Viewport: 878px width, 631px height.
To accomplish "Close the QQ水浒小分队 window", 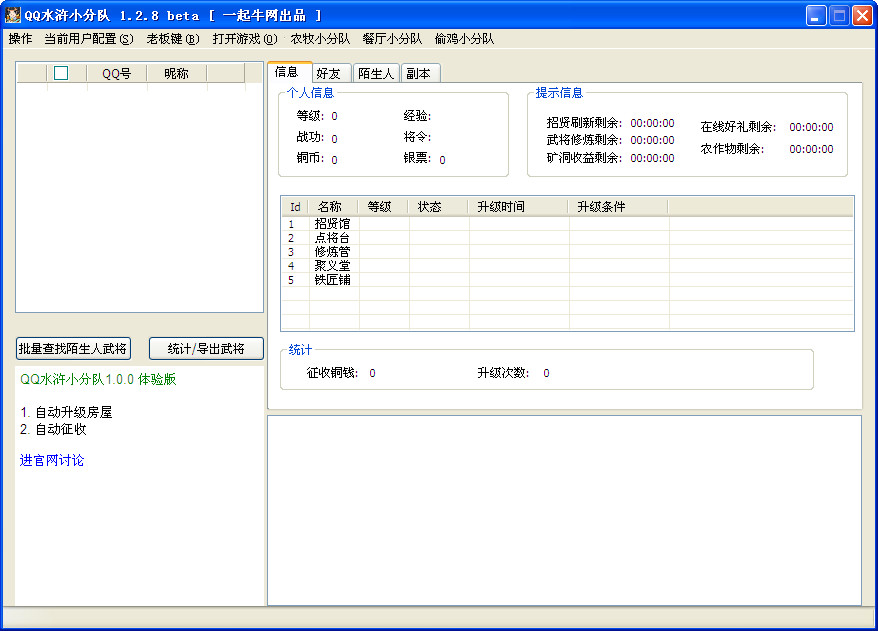I will pyautogui.click(x=862, y=16).
